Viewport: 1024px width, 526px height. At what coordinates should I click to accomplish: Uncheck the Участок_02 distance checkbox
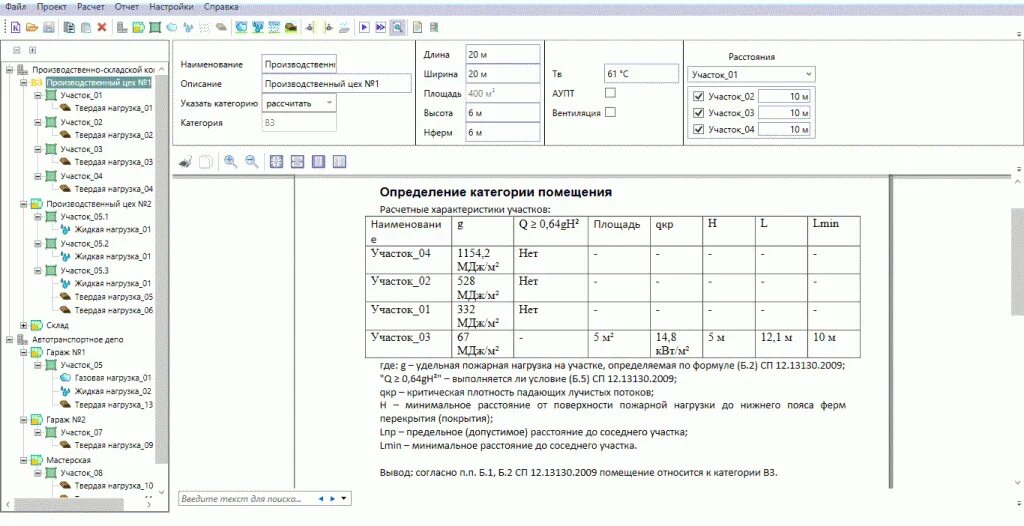click(x=698, y=97)
